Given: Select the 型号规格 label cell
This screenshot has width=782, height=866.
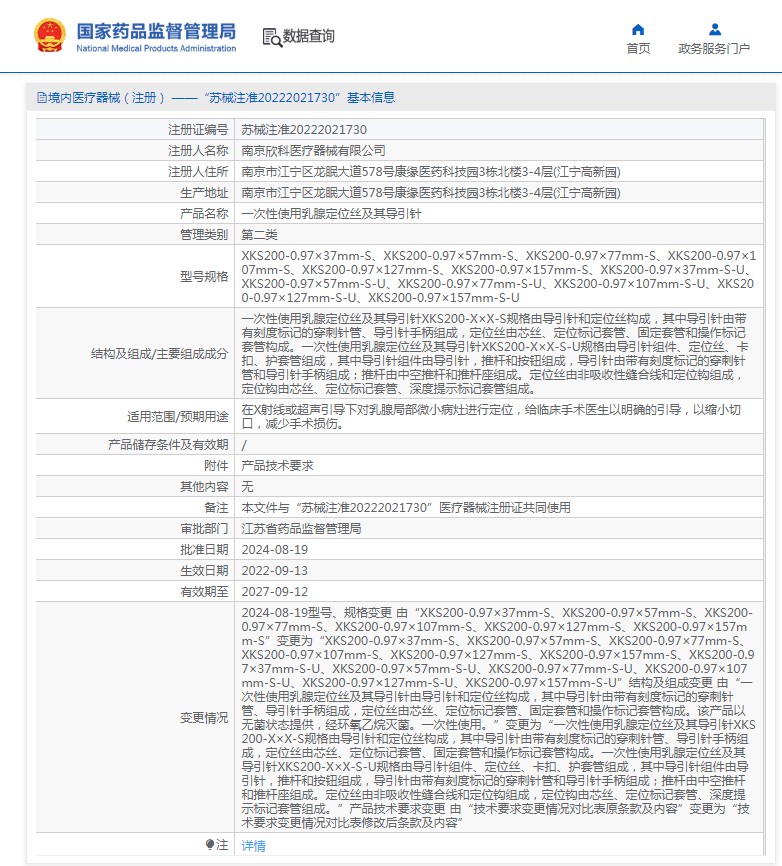Looking at the screenshot, I should pos(135,276).
